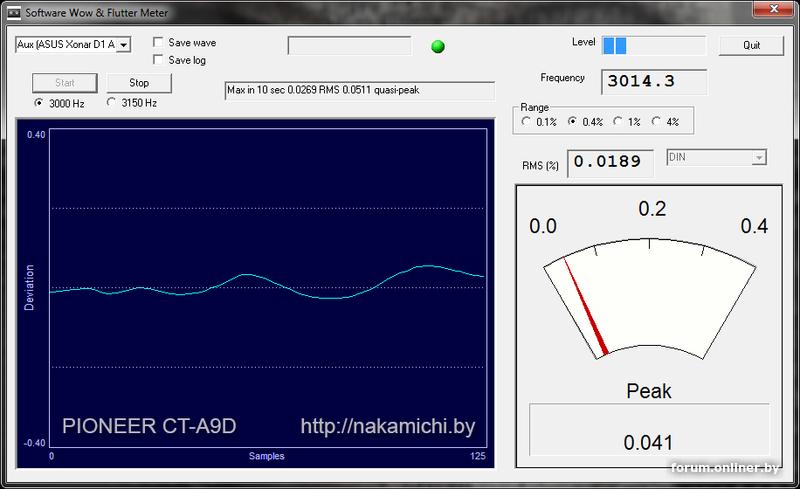Image resolution: width=800 pixels, height=489 pixels.
Task: Pick the 4% range option
Action: (656, 122)
